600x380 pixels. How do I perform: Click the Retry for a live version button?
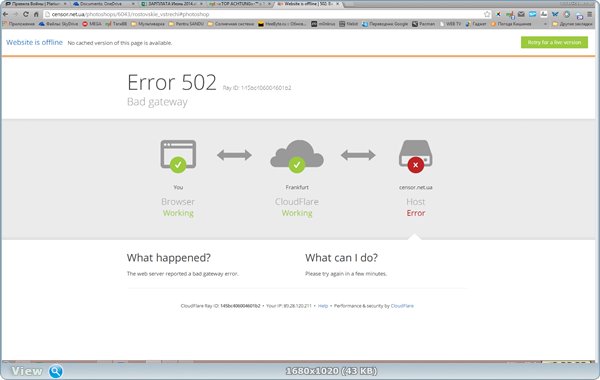pos(554,42)
